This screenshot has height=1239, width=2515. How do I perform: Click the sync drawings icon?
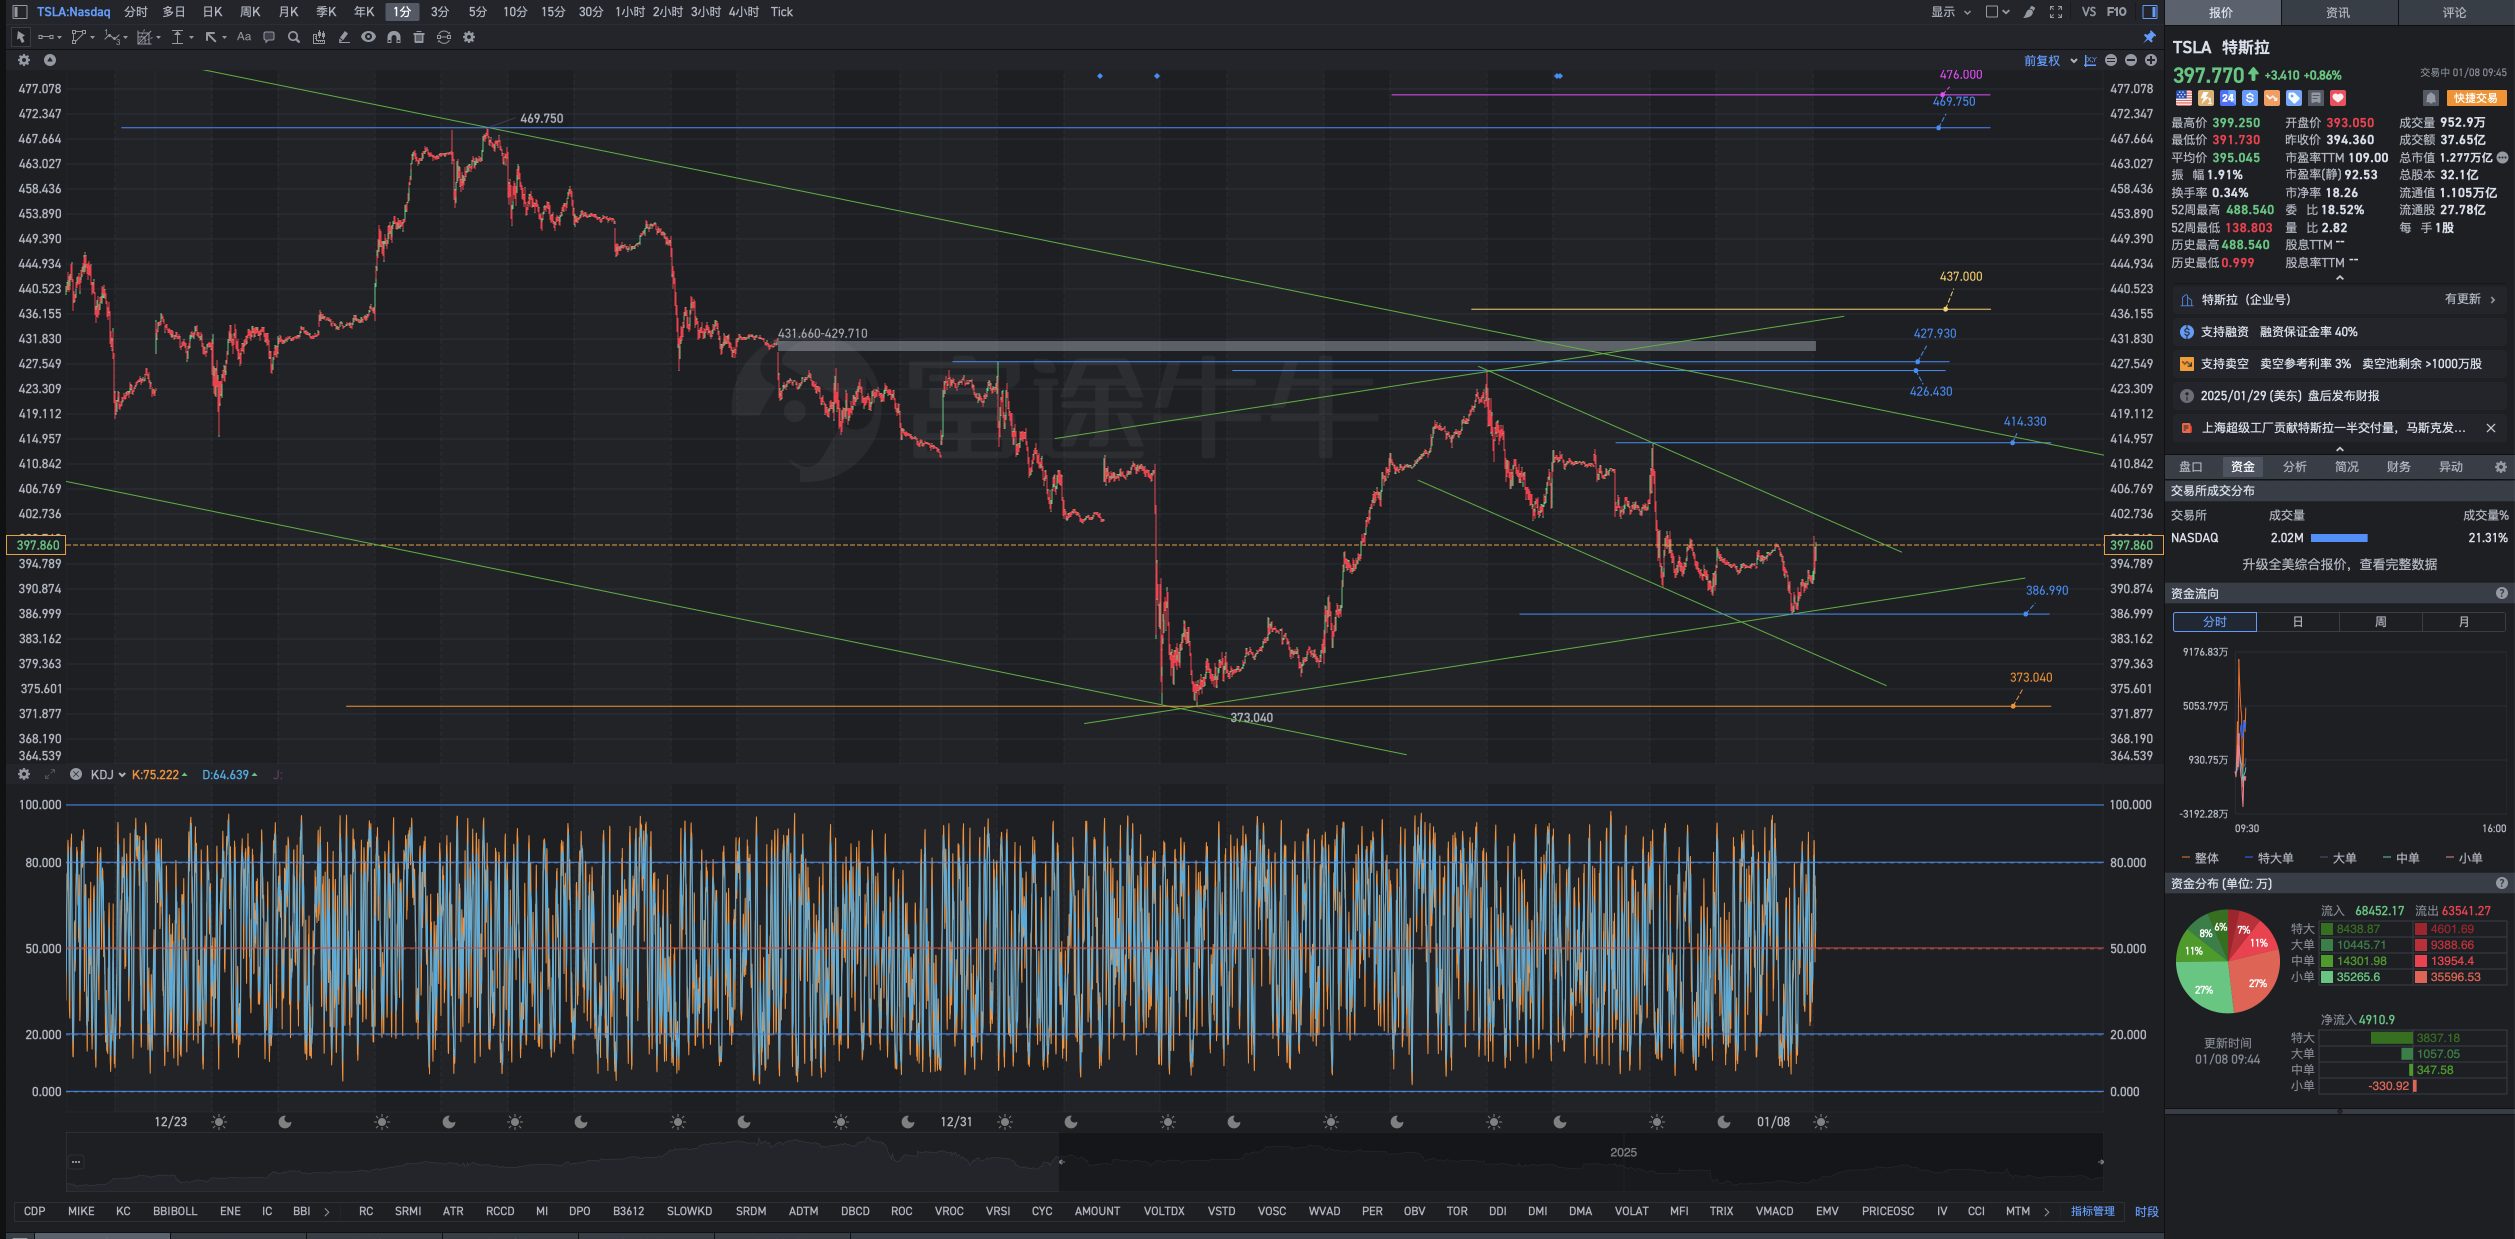(x=444, y=37)
